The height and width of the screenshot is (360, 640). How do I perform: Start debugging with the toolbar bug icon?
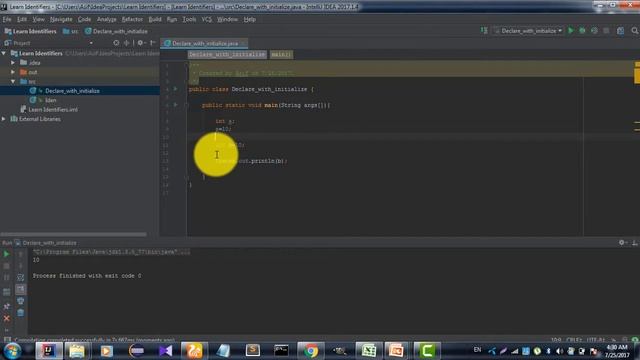pyautogui.click(x=582, y=31)
